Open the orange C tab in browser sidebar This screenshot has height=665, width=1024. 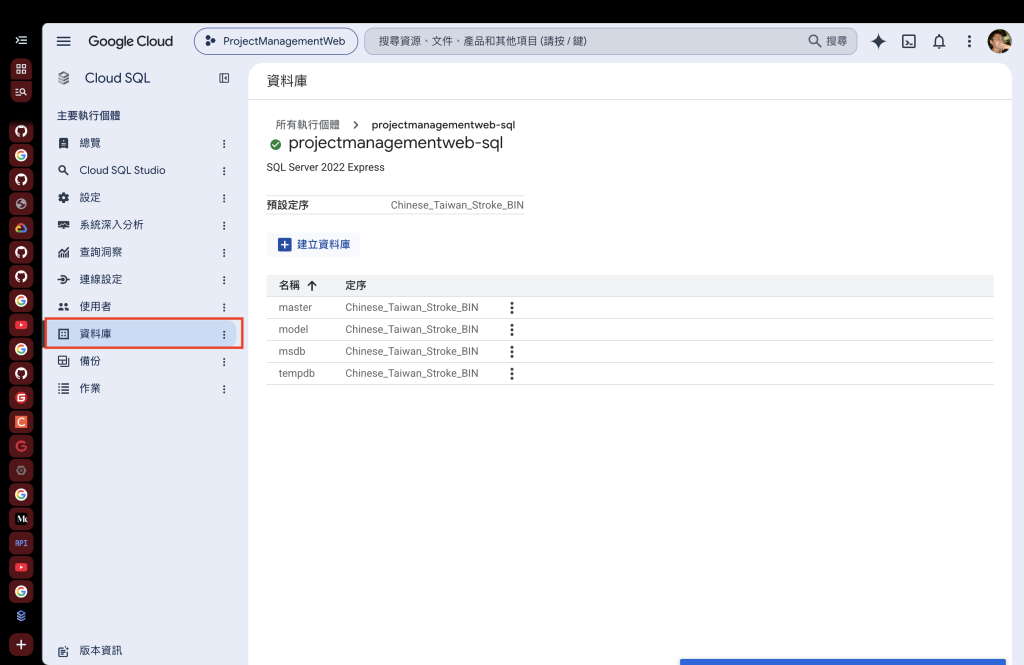tap(21, 422)
